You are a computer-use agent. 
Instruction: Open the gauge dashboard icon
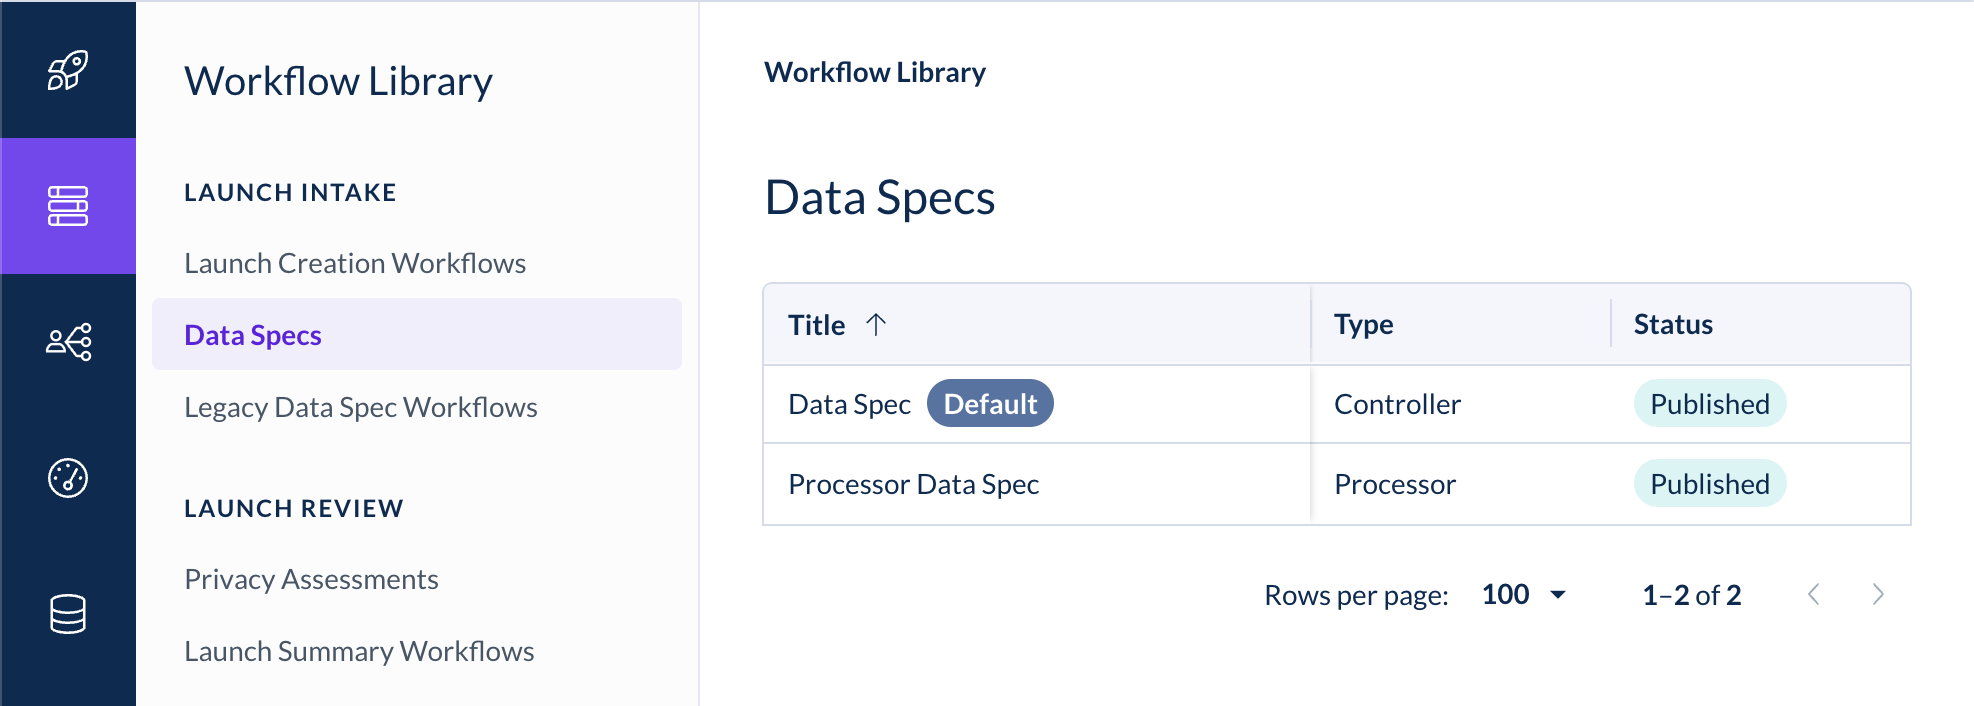point(68,478)
